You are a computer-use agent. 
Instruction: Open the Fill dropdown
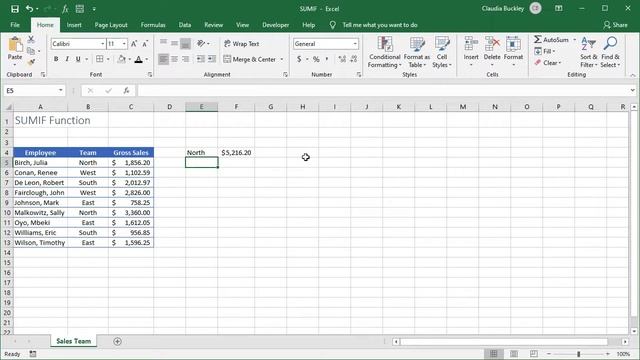pos(545,51)
